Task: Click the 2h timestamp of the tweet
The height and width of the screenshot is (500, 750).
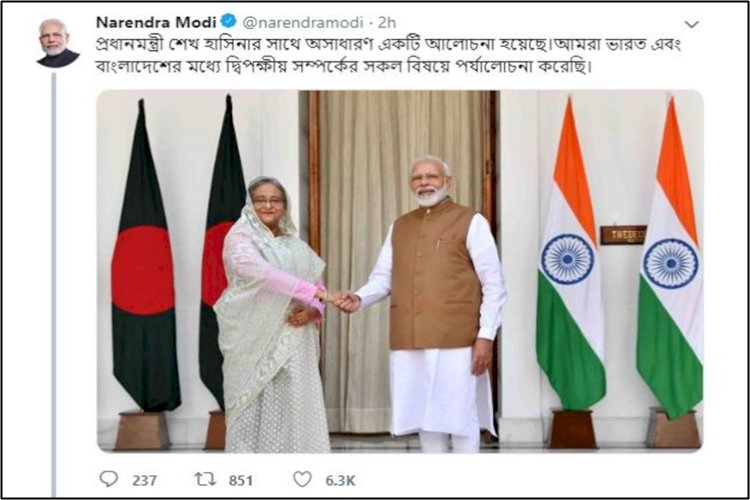Action: click(x=387, y=22)
